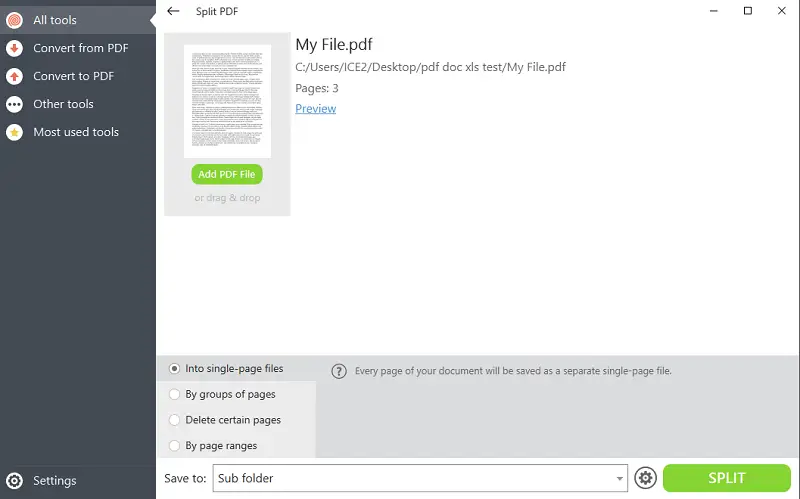The width and height of the screenshot is (800, 499).
Task: Click the Settings gear icon in sidebar
Action: tap(14, 481)
